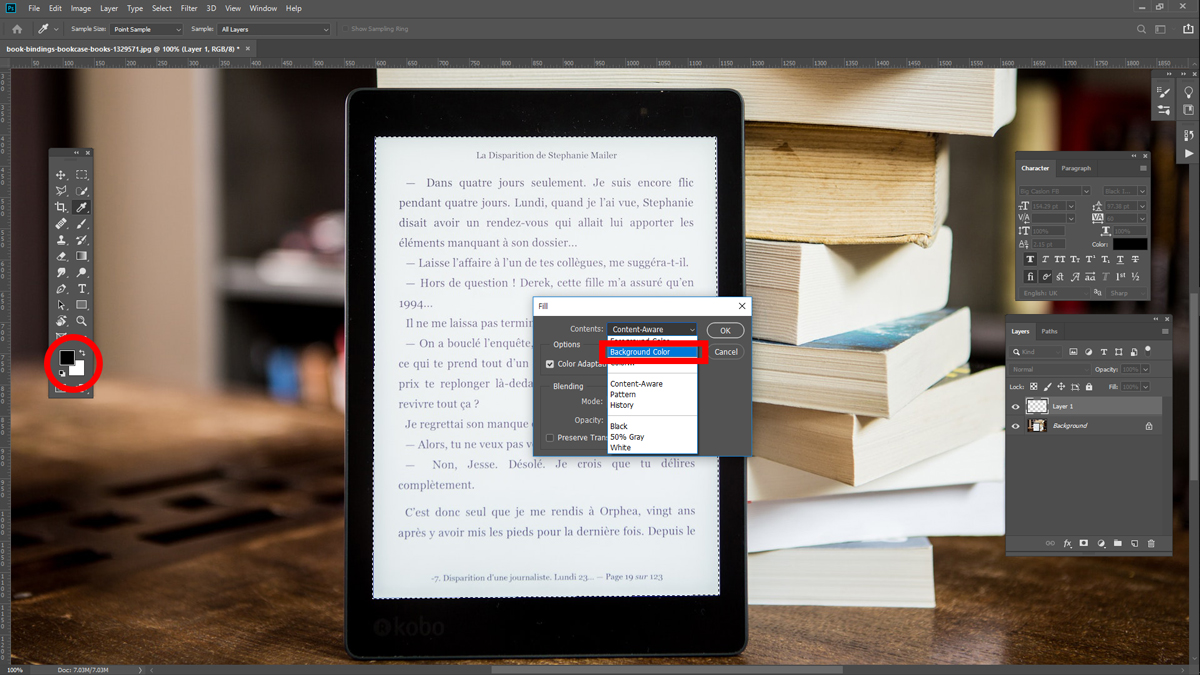Select the Background layer thumbnail

(1036, 426)
